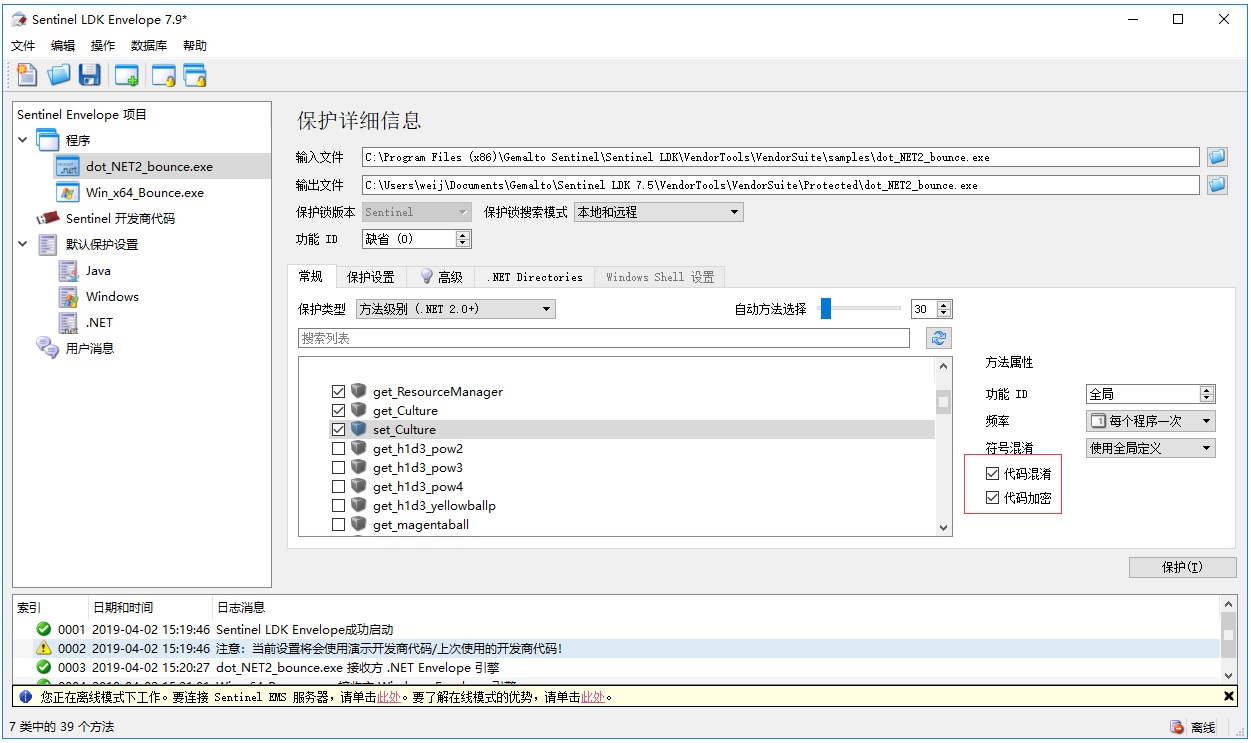Click the green check icon on log 0001
The height and width of the screenshot is (743, 1251).
(43, 629)
